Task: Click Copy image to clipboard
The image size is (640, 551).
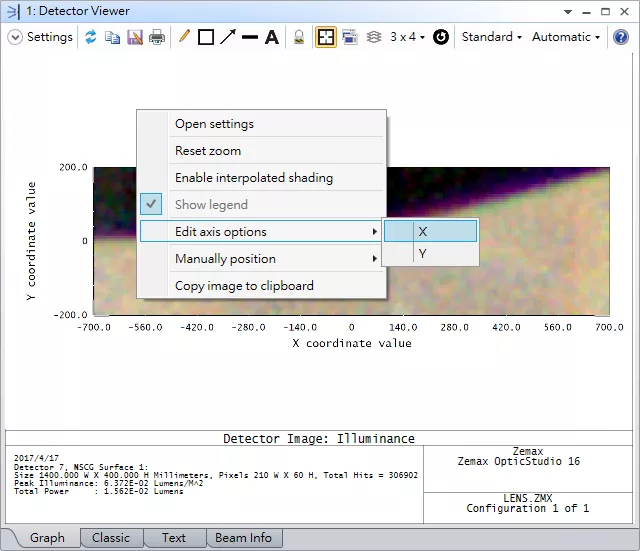Action: pyautogui.click(x=244, y=286)
